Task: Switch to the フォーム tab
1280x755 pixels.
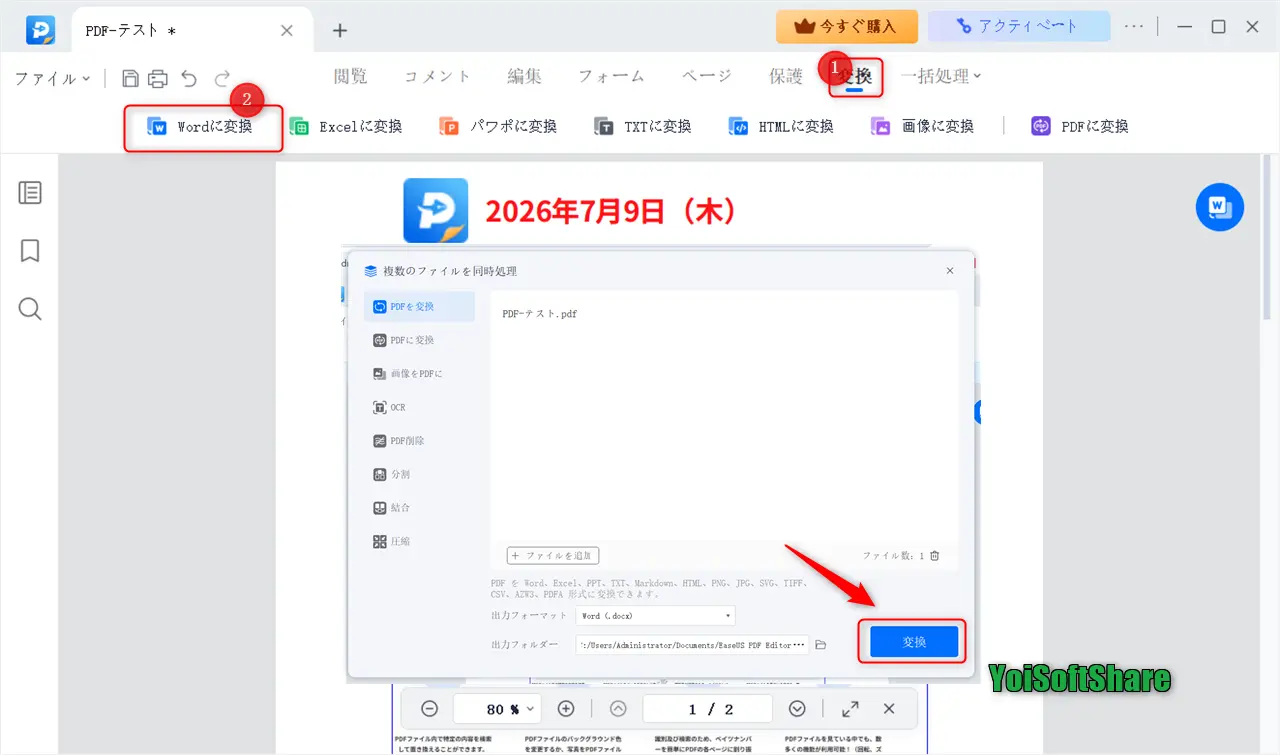Action: (x=611, y=76)
